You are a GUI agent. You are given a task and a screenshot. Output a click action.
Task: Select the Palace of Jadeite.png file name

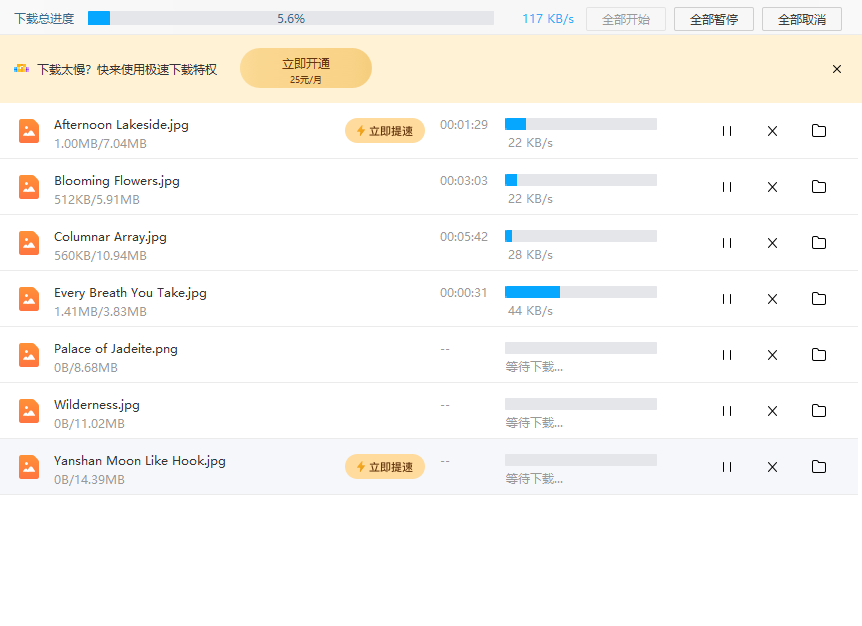click(115, 349)
